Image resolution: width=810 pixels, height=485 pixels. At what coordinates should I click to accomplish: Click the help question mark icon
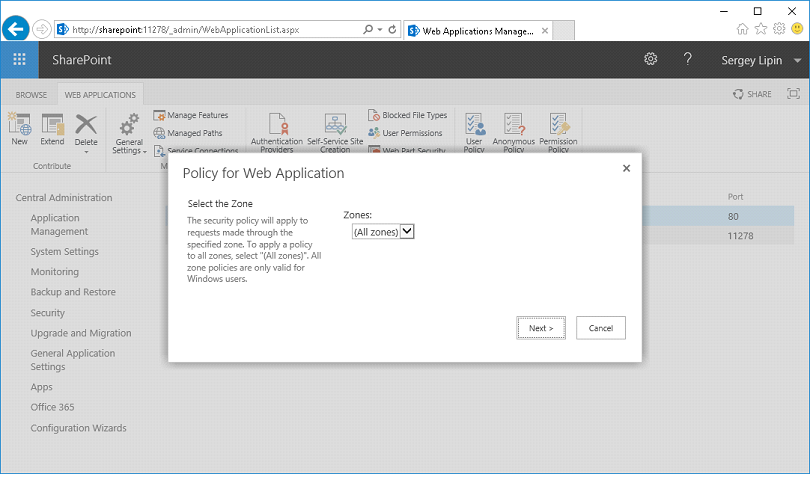(688, 59)
